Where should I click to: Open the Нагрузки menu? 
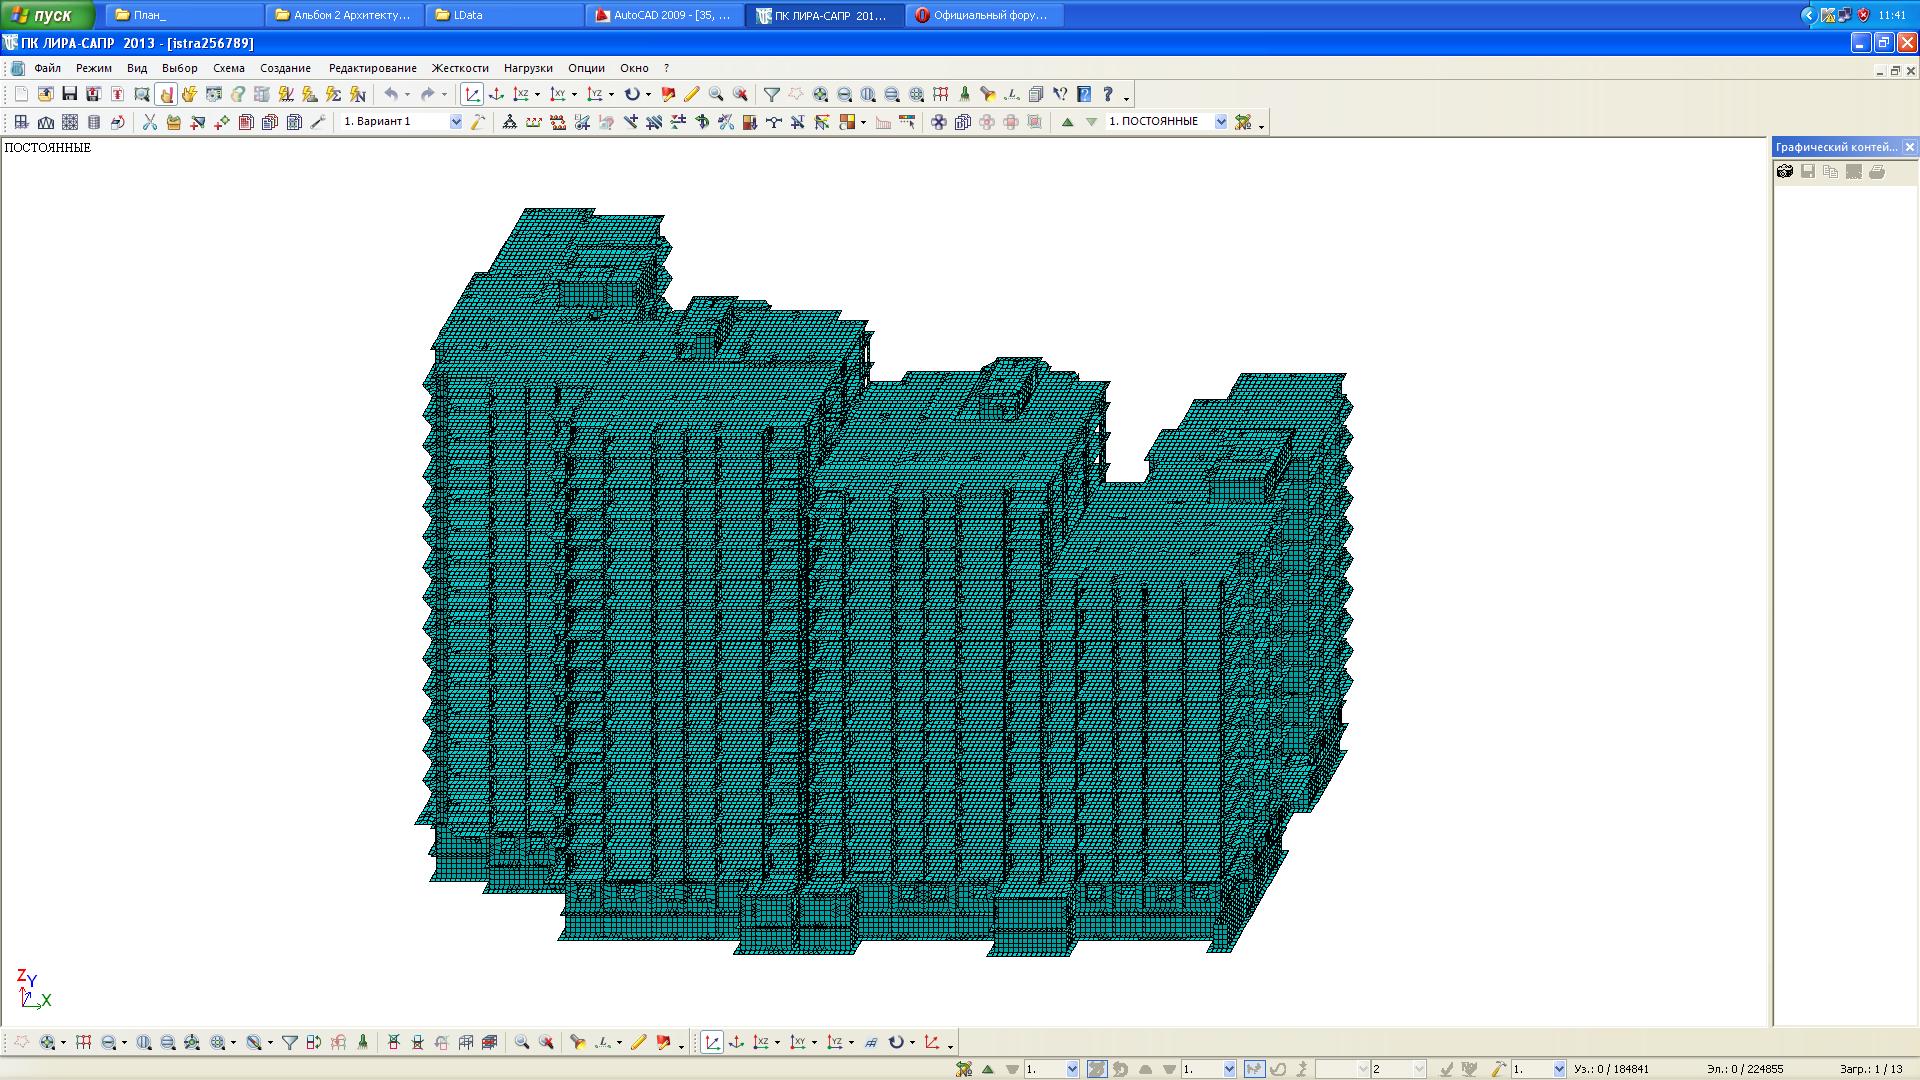pos(528,68)
